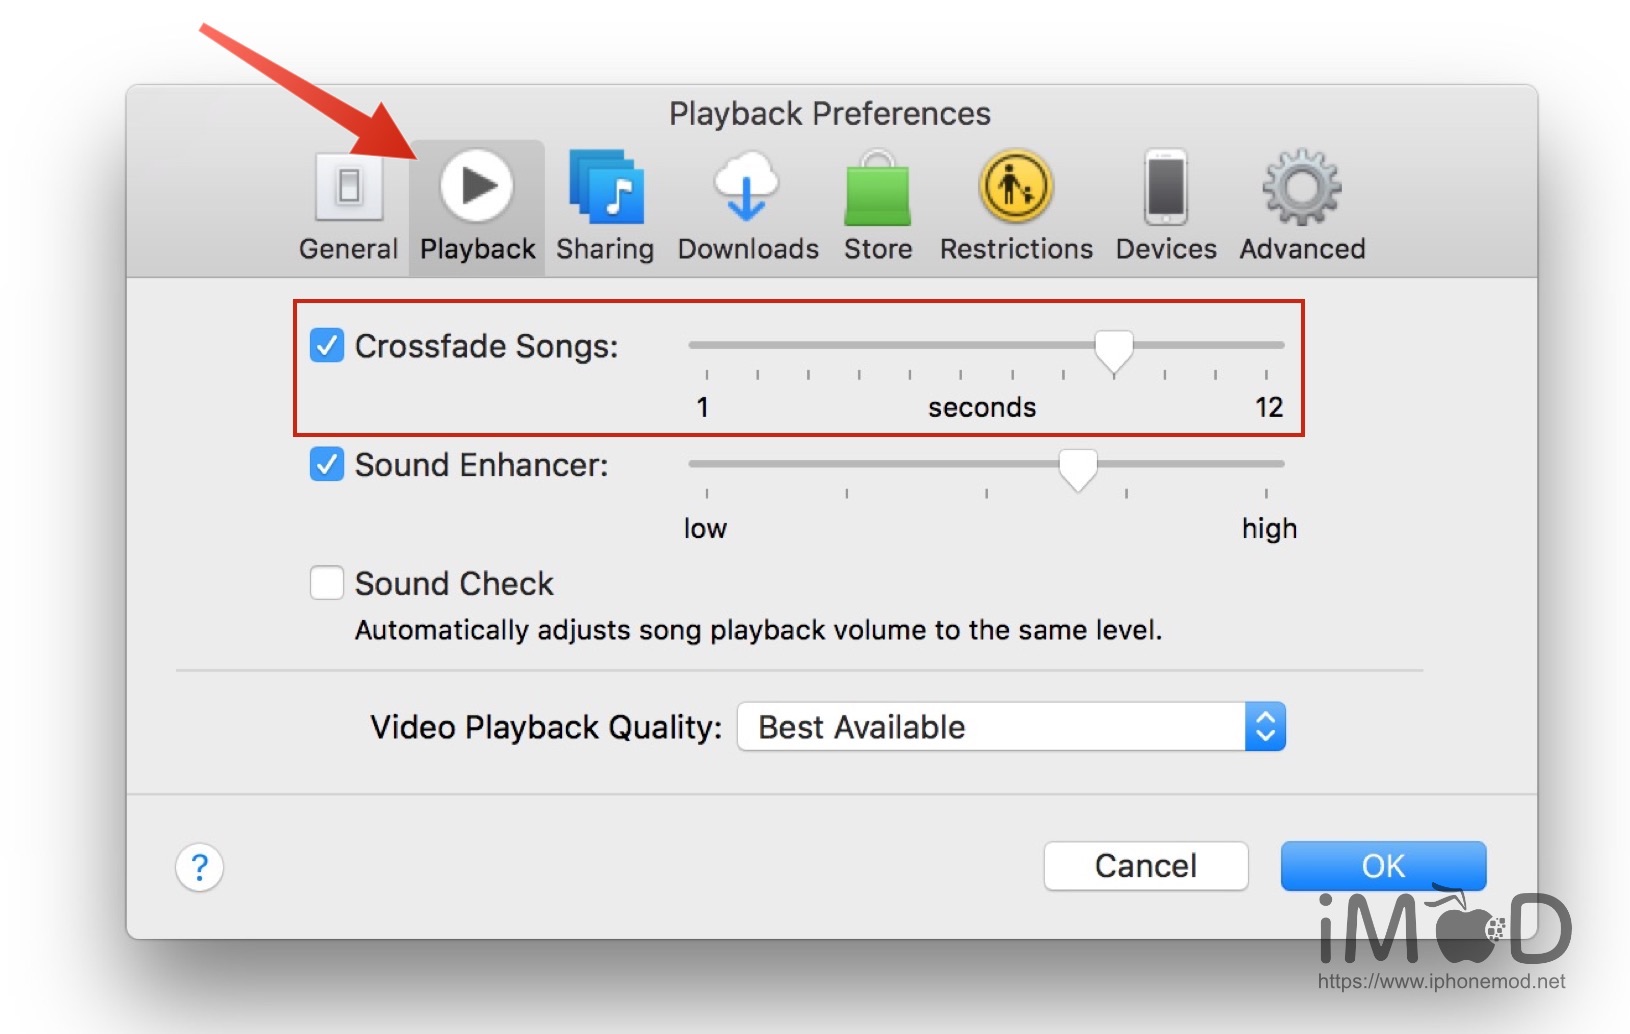
Task: Uncheck the Sound Enhancer checkbox
Action: pyautogui.click(x=327, y=465)
